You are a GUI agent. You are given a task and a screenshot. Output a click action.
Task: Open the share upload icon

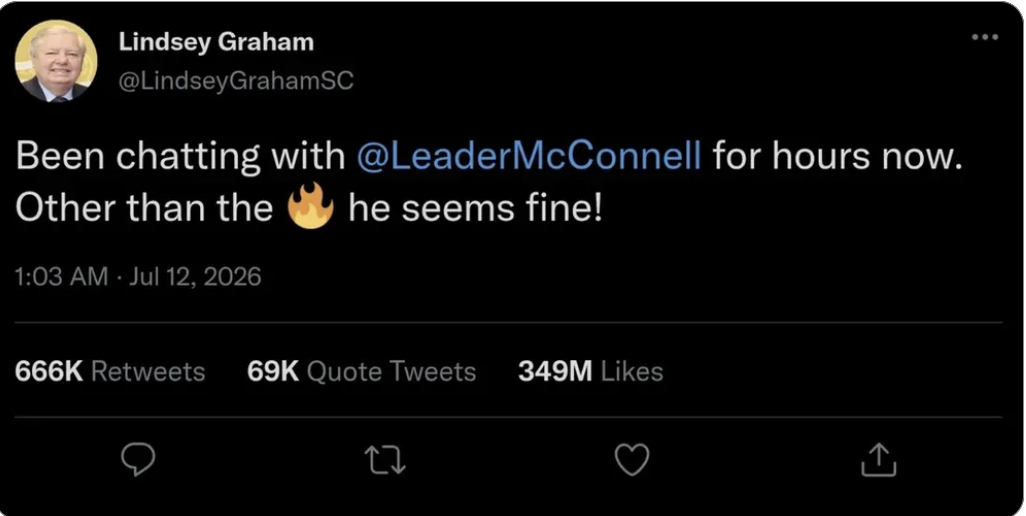click(x=877, y=459)
